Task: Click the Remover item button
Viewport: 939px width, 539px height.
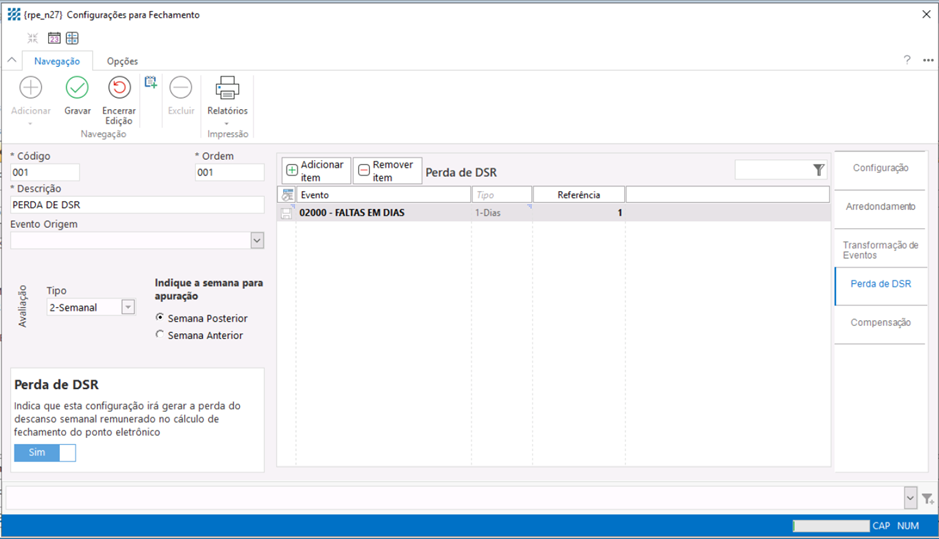Action: point(387,171)
